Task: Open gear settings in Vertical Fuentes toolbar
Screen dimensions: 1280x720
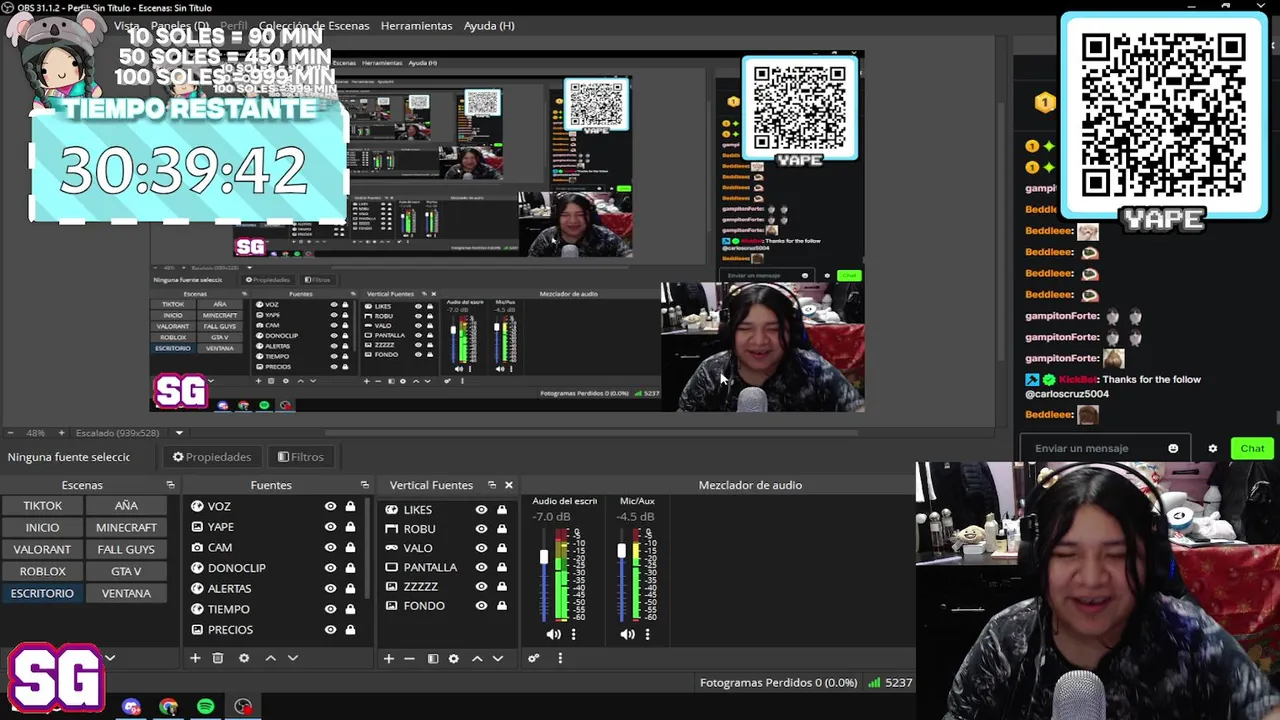Action: coord(454,658)
